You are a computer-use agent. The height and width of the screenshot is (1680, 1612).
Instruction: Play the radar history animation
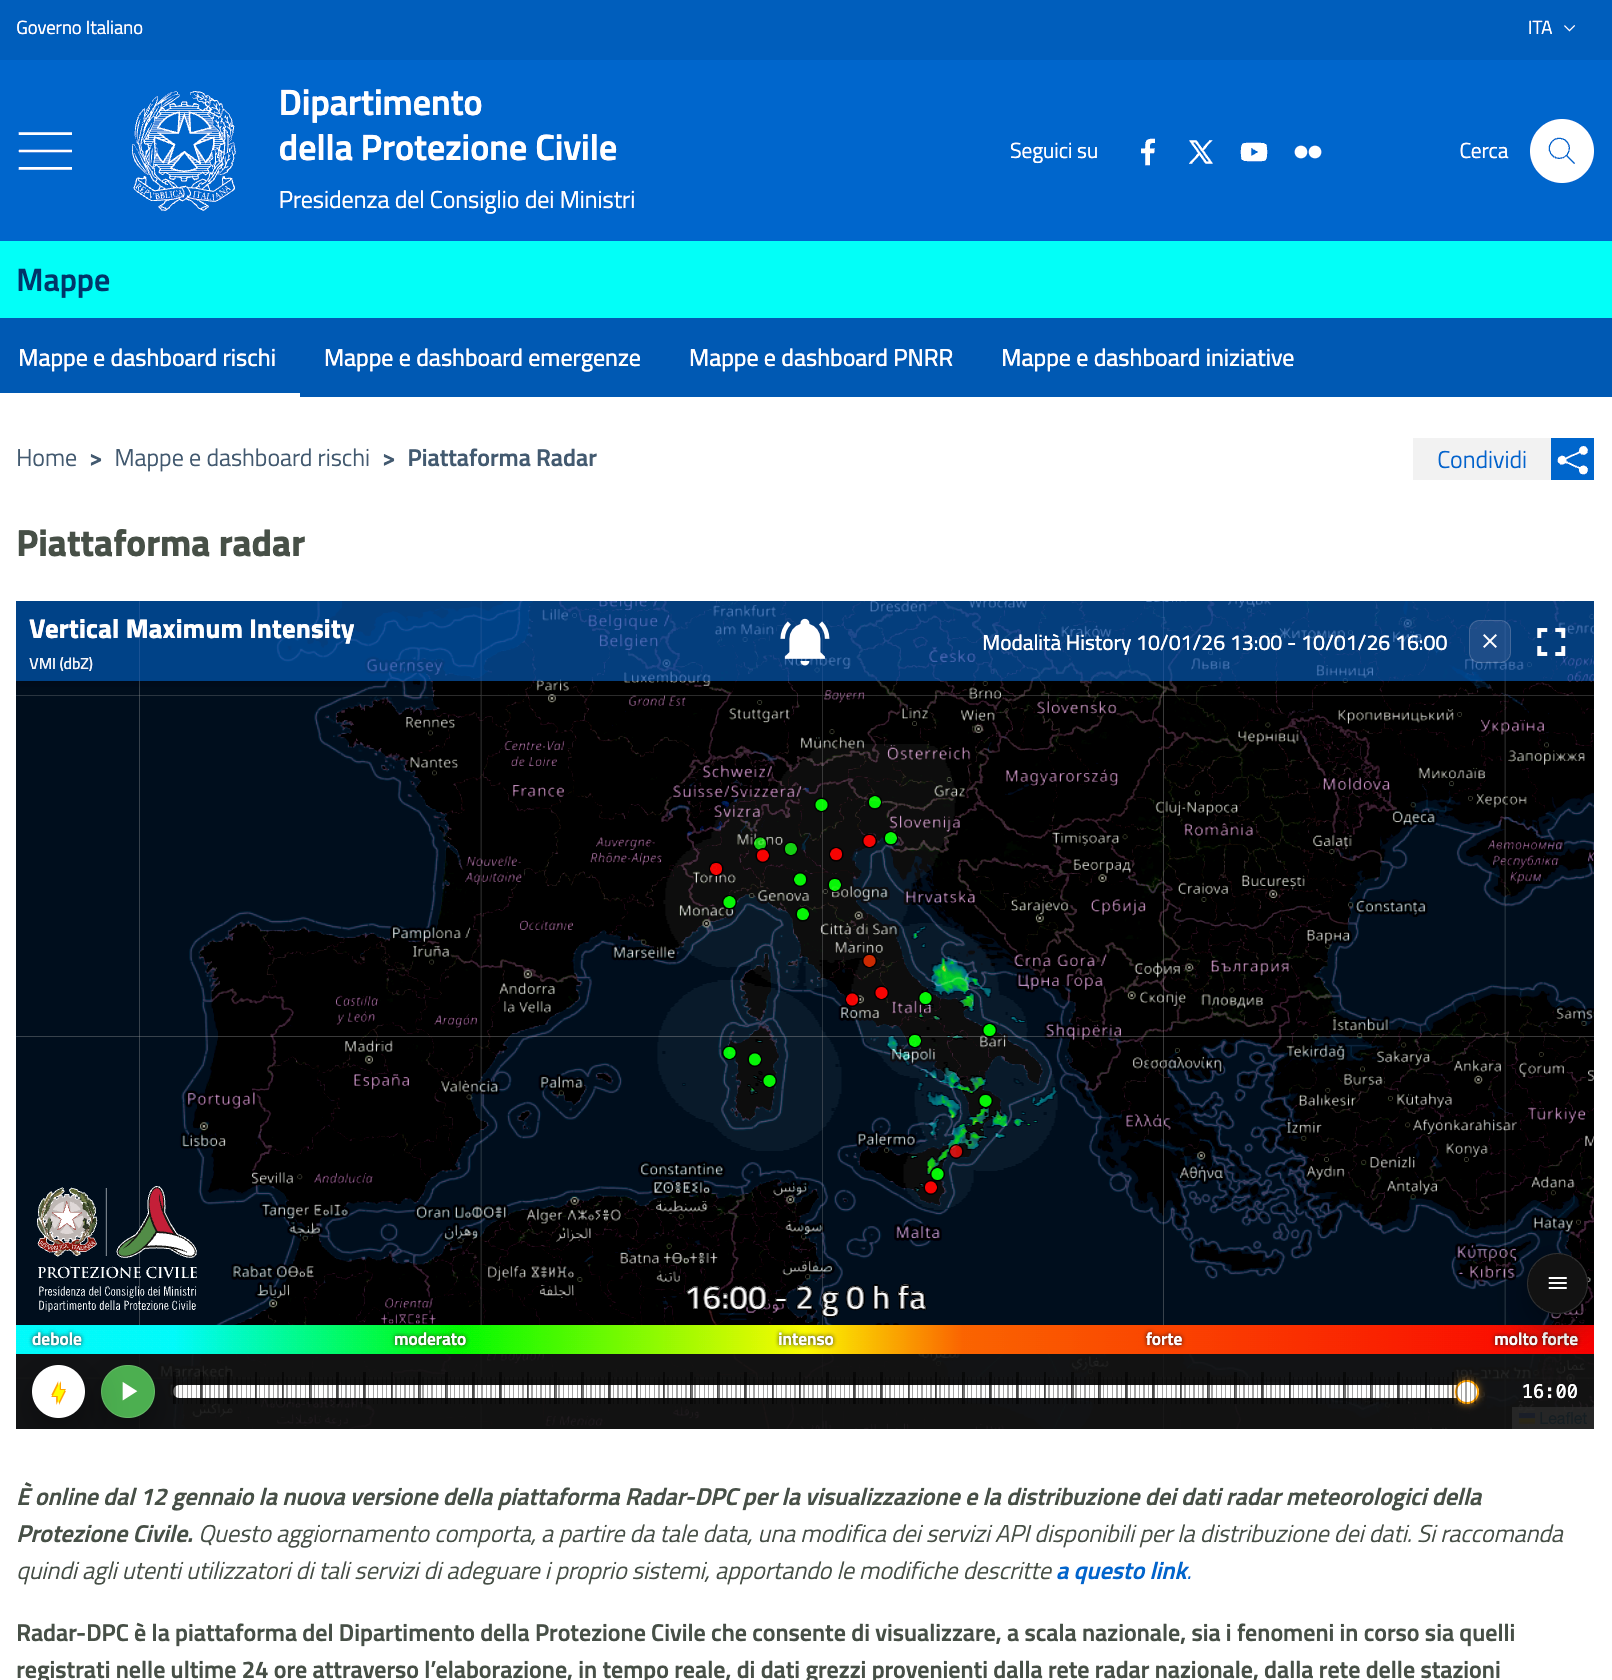[x=128, y=1391]
